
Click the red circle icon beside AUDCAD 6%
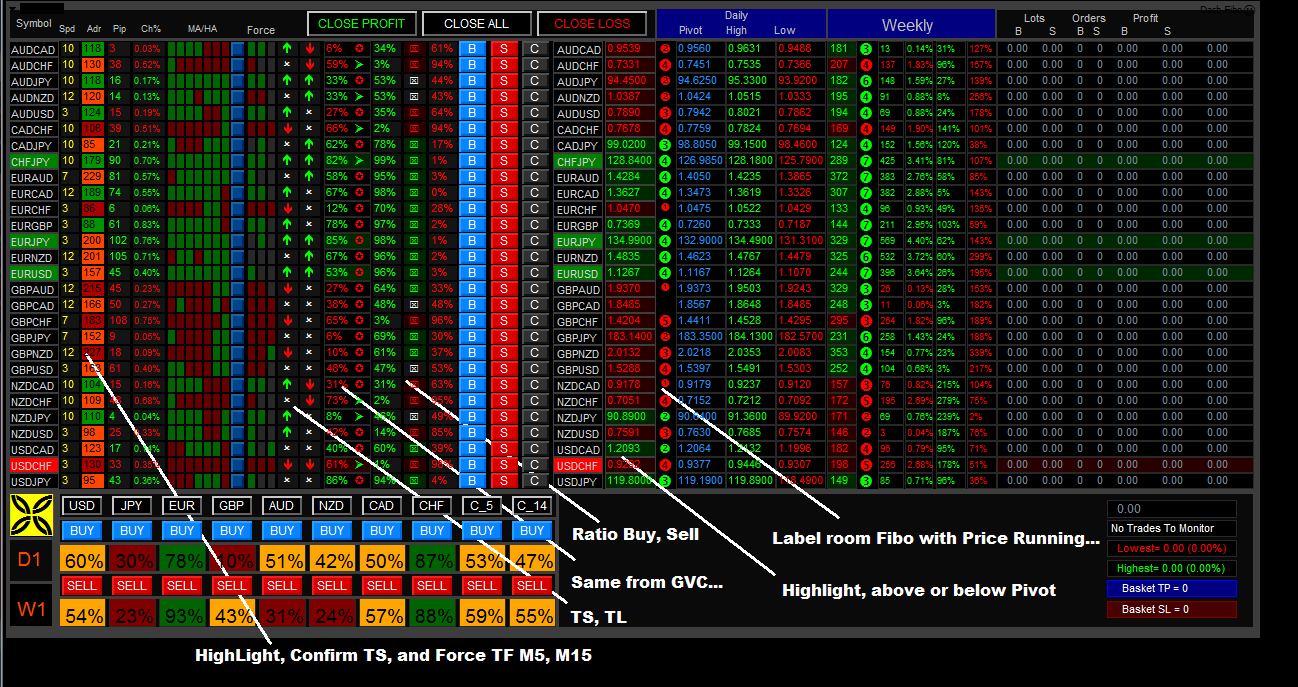point(357,49)
